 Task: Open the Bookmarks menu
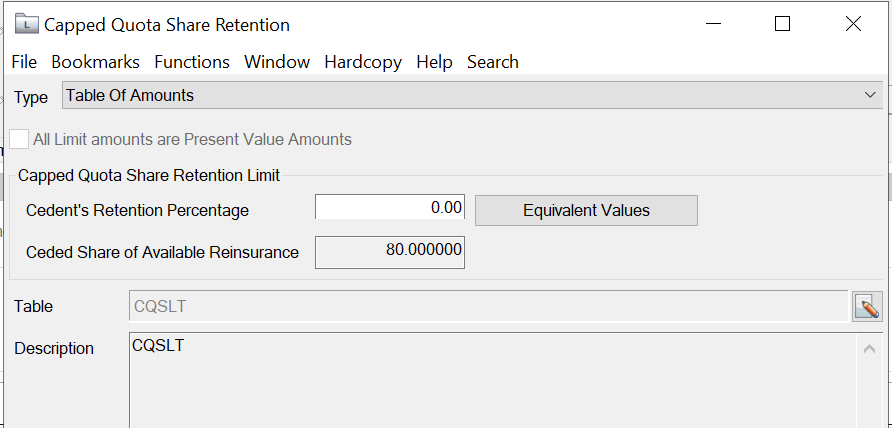(95, 62)
